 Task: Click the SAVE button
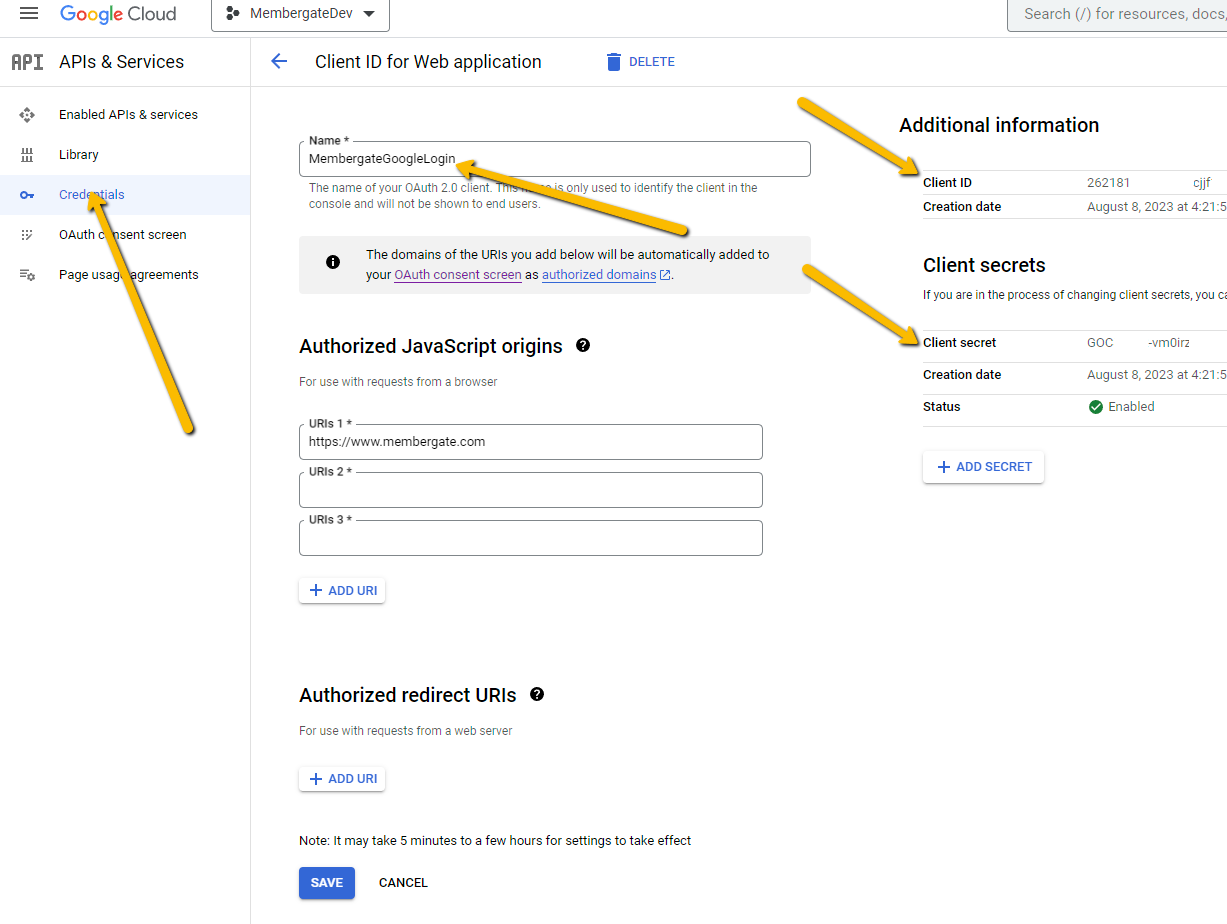(326, 883)
